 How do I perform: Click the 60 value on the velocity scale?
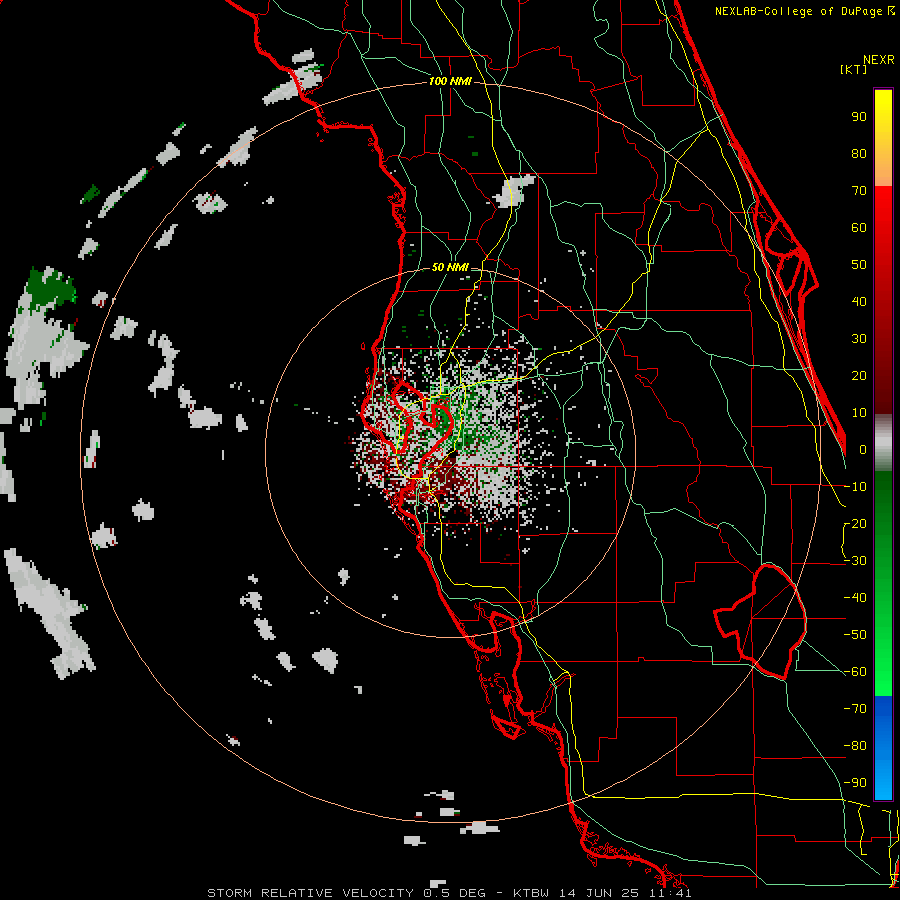(859, 228)
